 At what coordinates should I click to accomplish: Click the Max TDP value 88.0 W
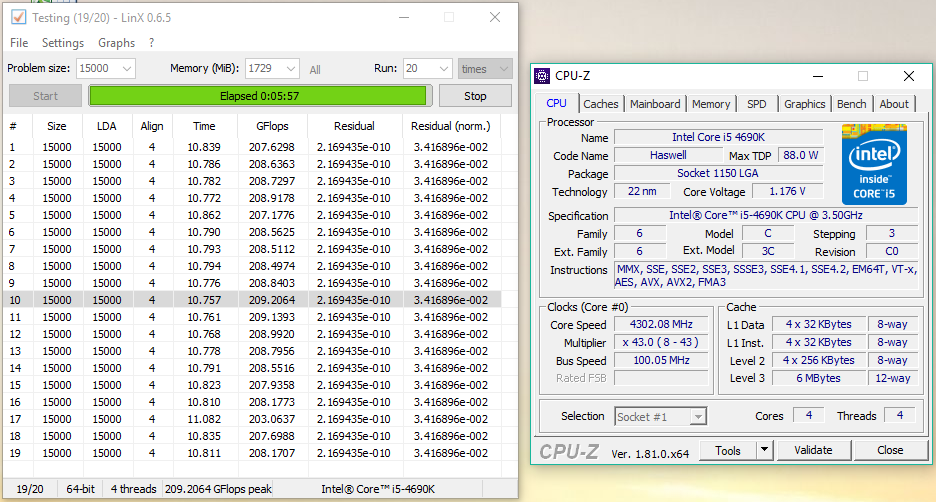800,155
